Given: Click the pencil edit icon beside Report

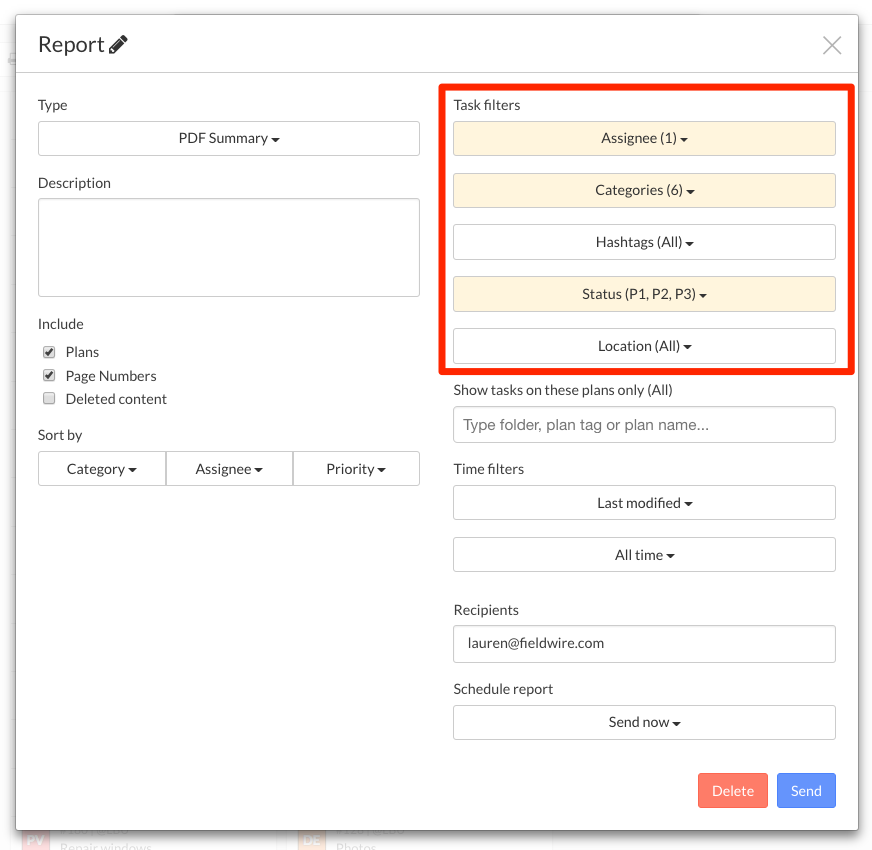Looking at the screenshot, I should click(119, 45).
